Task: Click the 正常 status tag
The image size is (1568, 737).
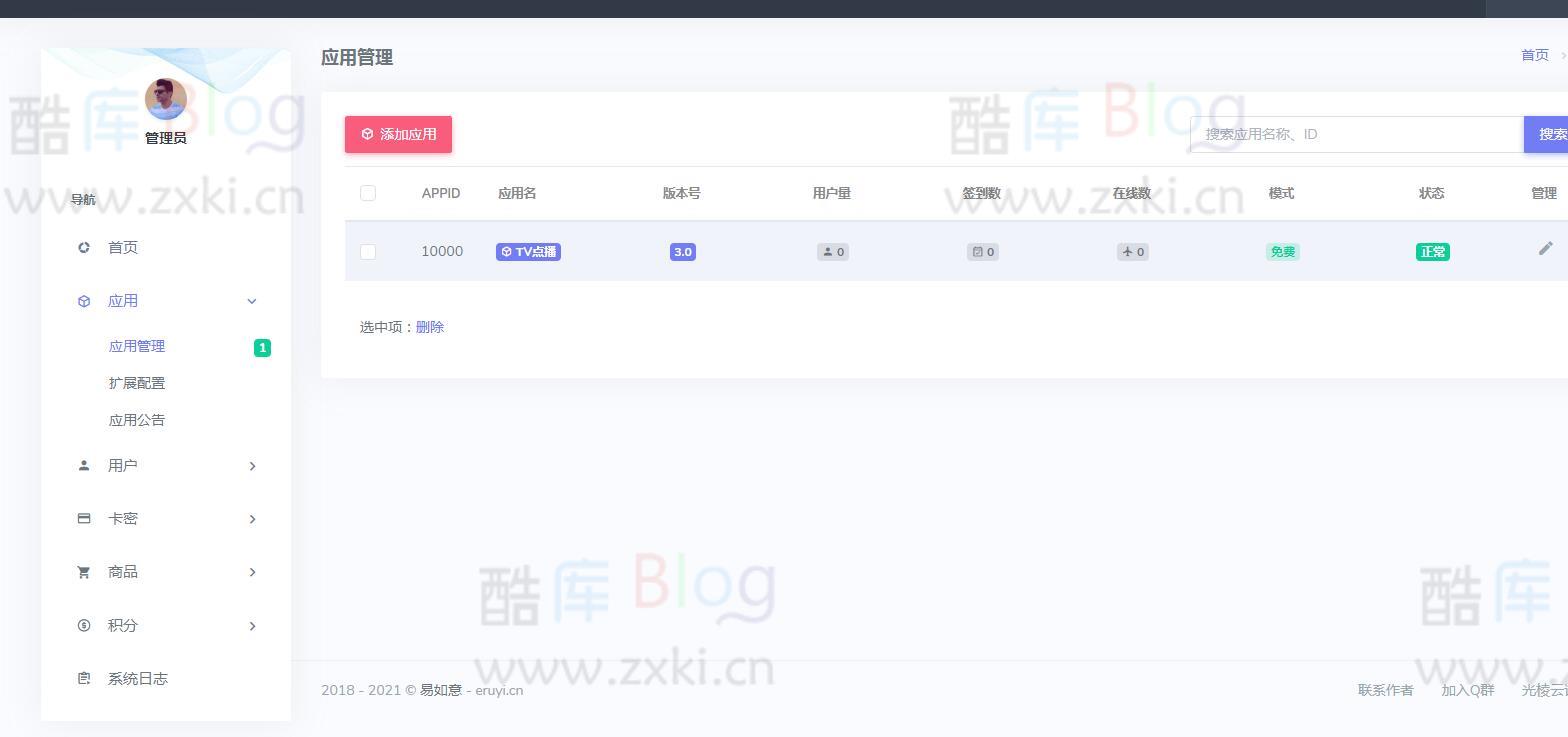Action: point(1432,252)
